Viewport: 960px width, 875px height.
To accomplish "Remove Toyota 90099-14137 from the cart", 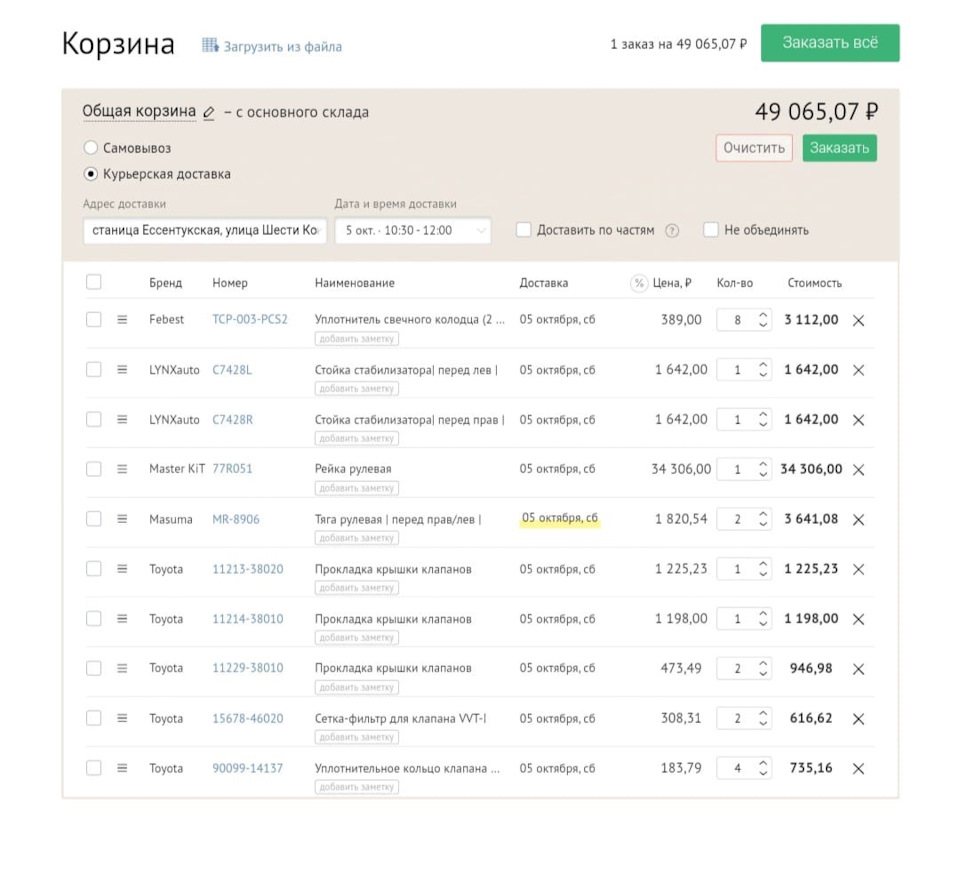I will click(858, 769).
